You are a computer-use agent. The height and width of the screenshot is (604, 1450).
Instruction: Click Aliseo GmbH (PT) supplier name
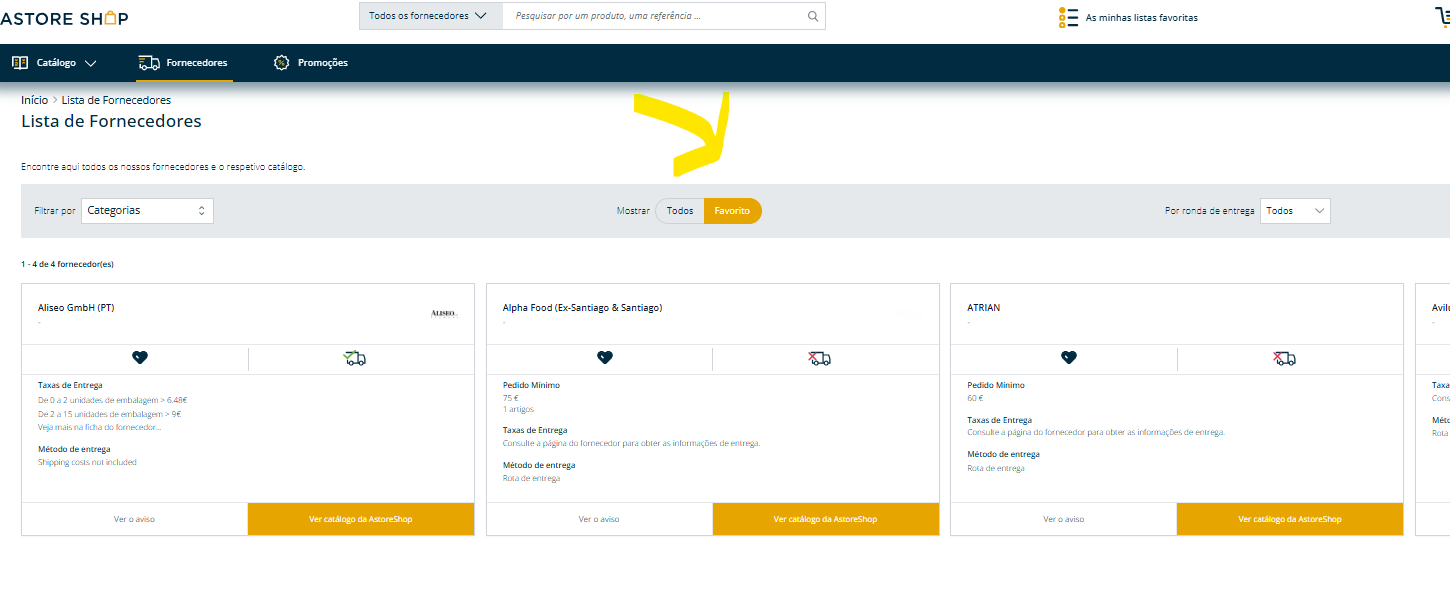pyautogui.click(x=76, y=308)
